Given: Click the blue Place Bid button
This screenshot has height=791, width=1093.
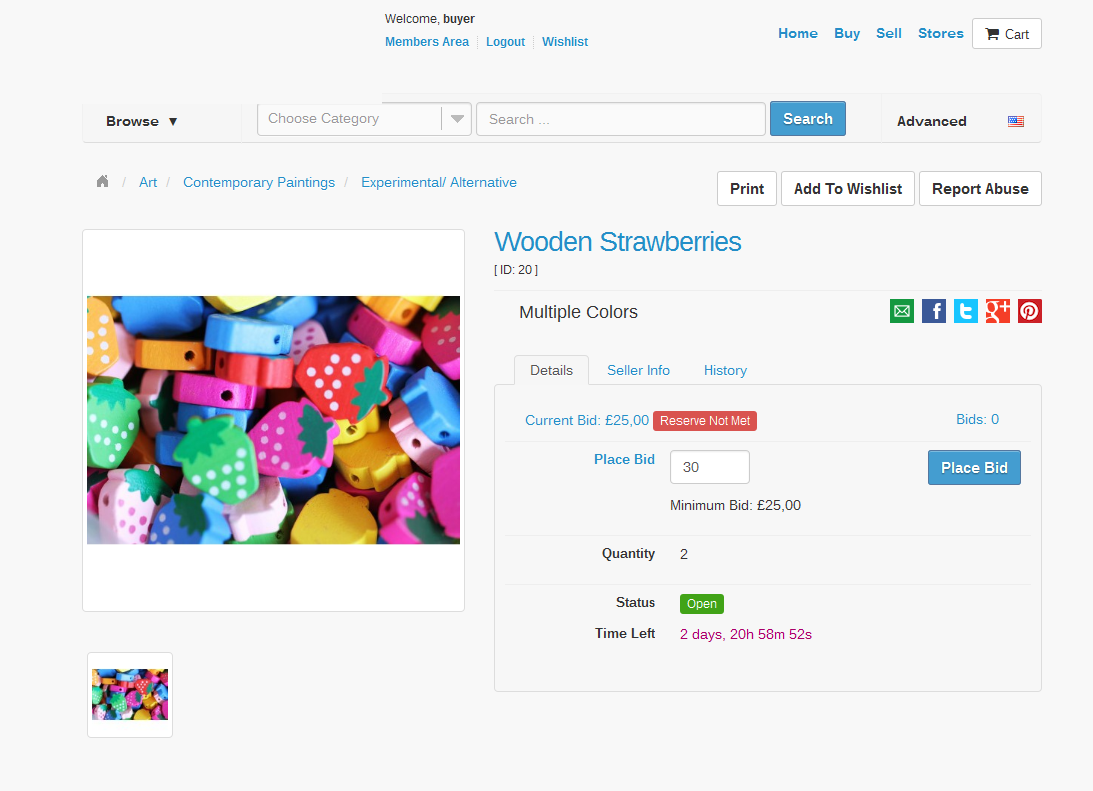Looking at the screenshot, I should tap(974, 468).
